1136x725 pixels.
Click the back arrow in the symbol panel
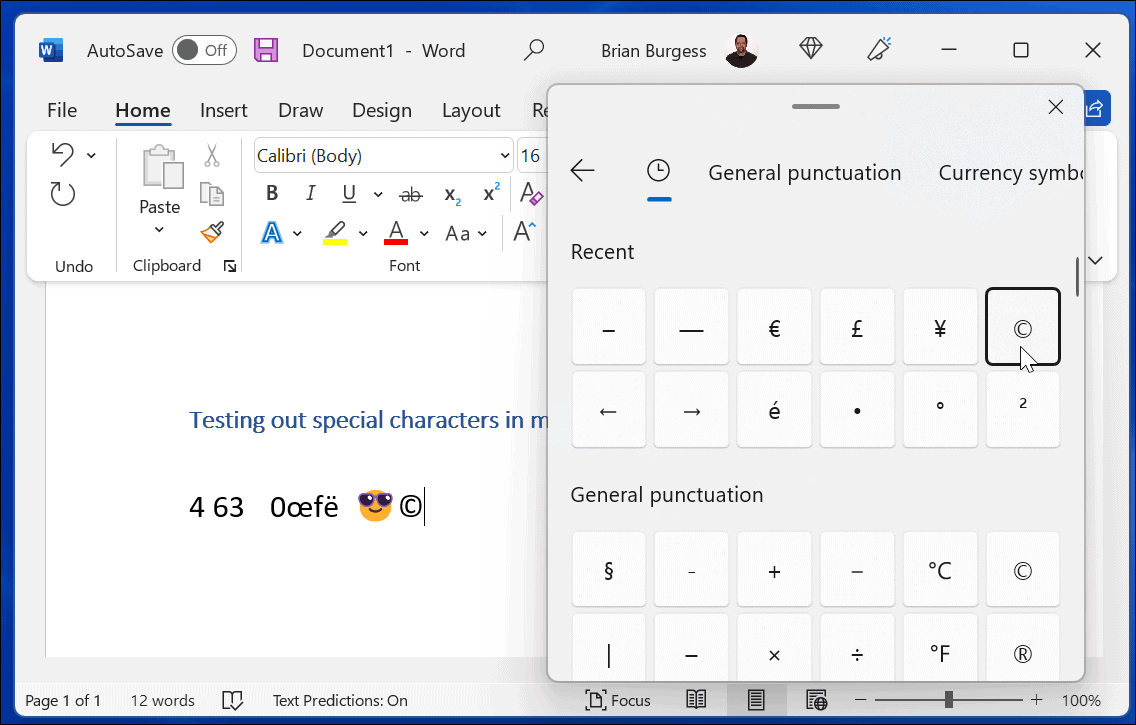coord(583,171)
